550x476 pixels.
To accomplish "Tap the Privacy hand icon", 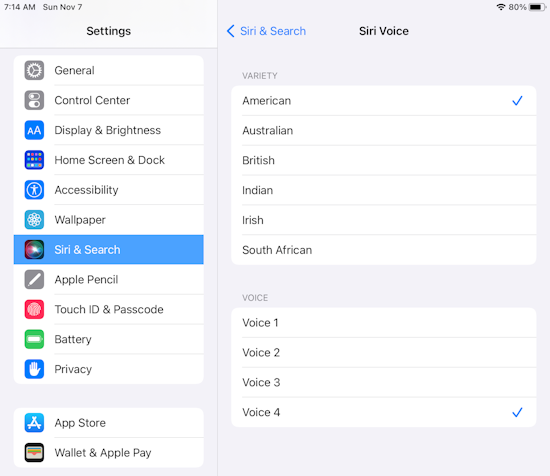I will [34, 369].
